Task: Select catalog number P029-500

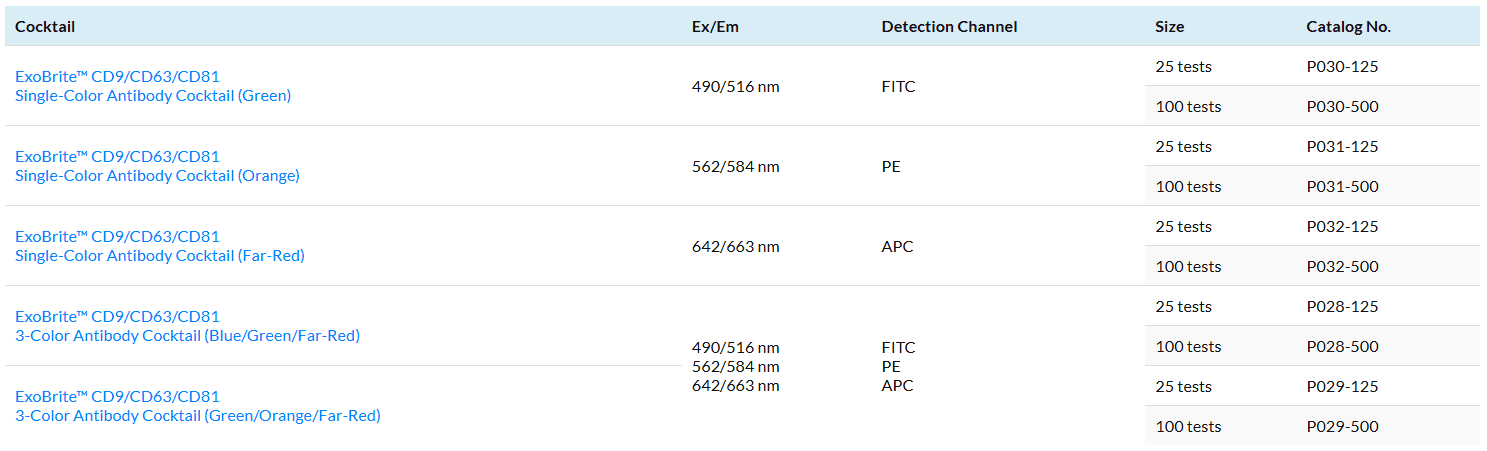Action: tap(1342, 427)
